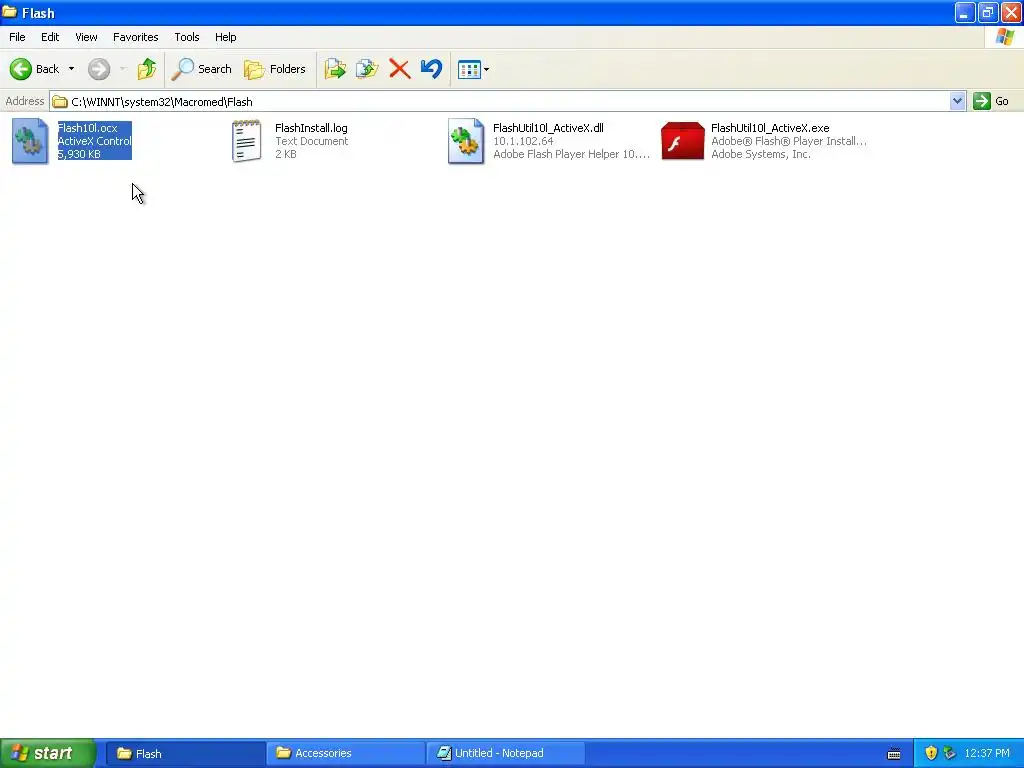The height and width of the screenshot is (768, 1024).
Task: Click the network tray icon
Action: click(x=950, y=754)
